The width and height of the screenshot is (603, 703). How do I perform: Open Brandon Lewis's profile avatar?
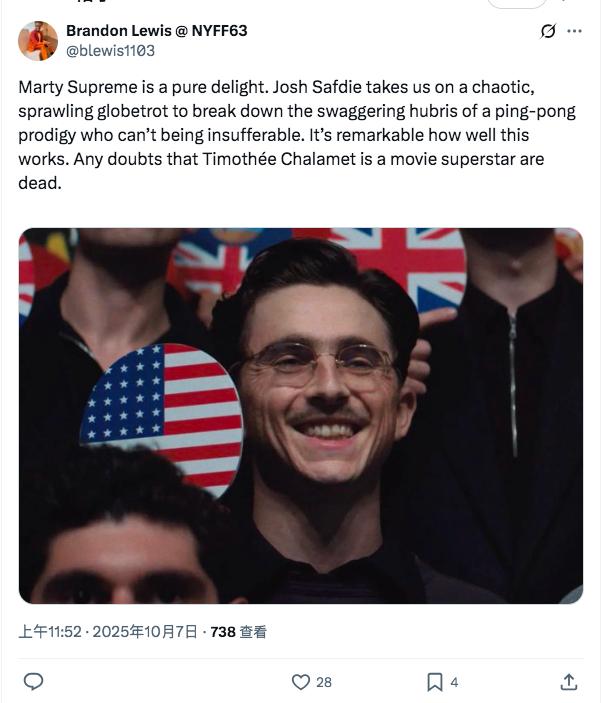(38, 40)
